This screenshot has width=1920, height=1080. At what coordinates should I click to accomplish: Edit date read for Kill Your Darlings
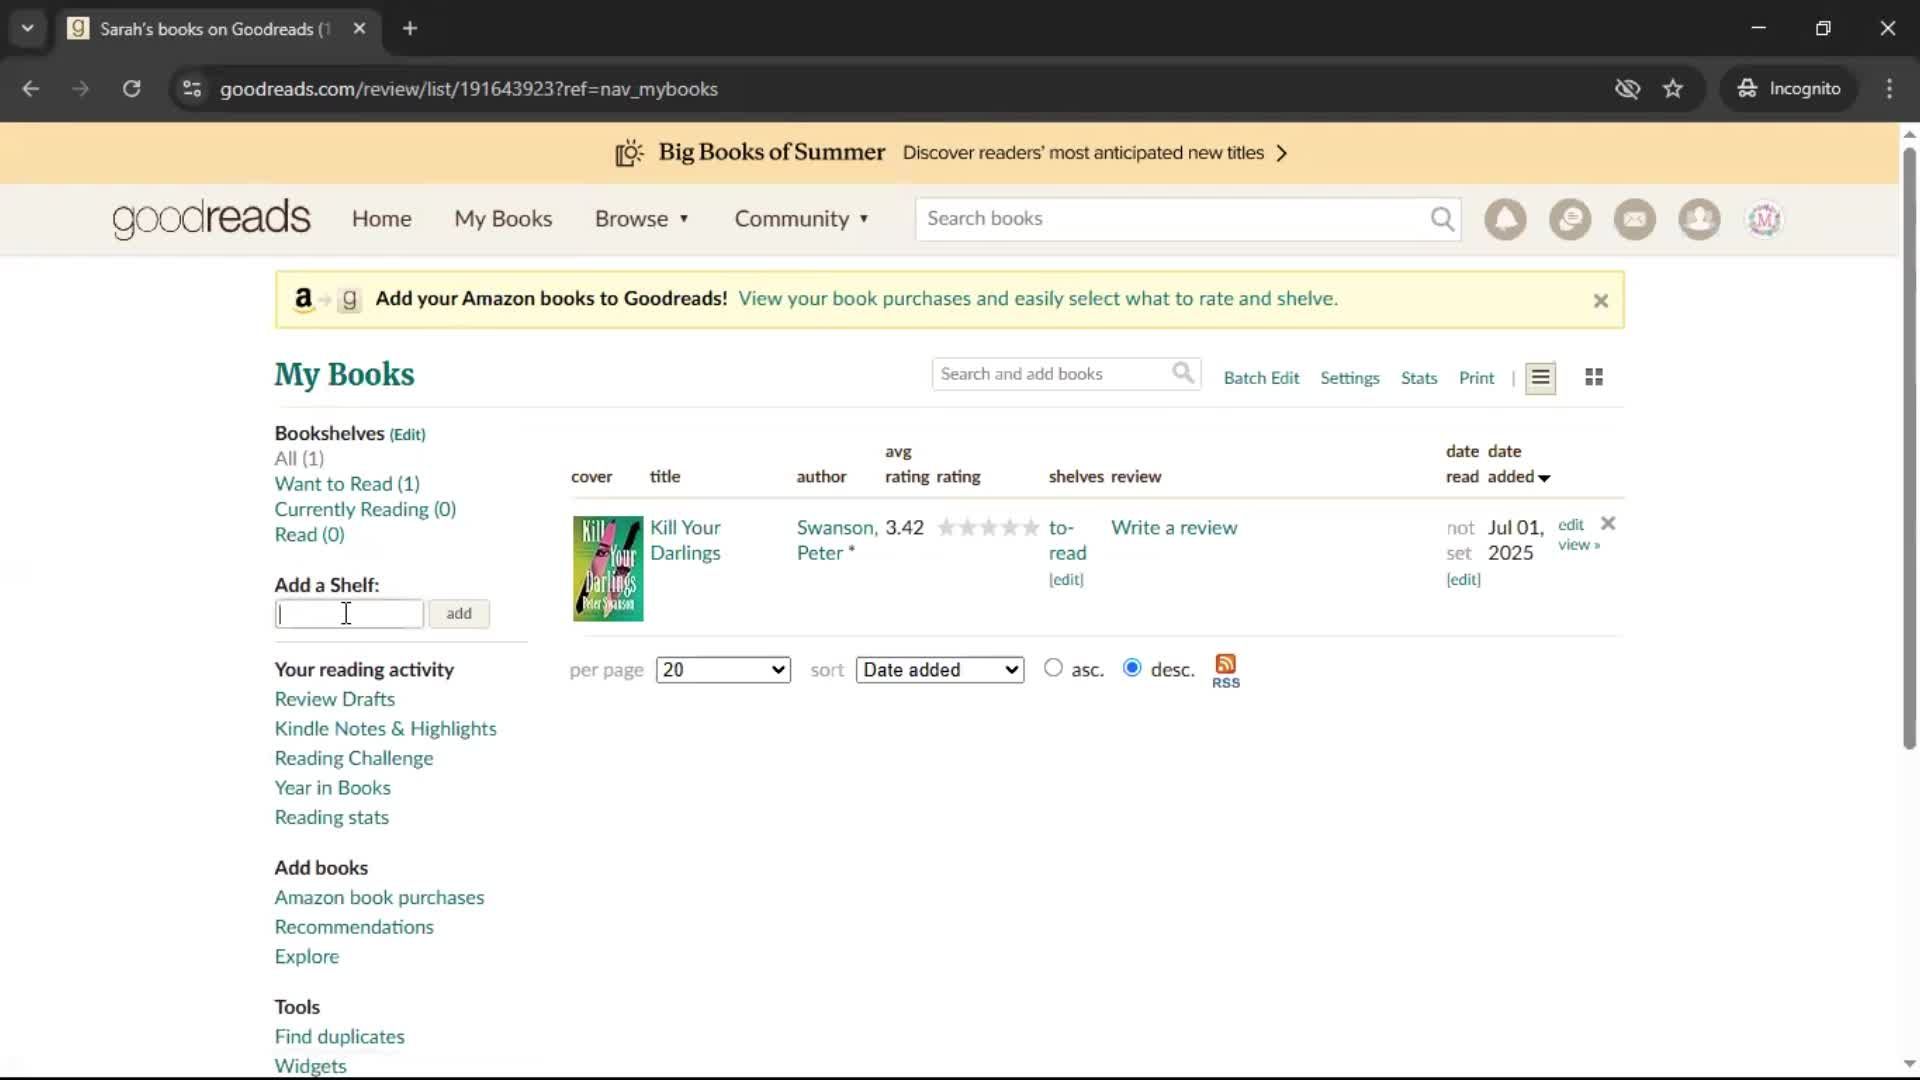pyautogui.click(x=1463, y=580)
